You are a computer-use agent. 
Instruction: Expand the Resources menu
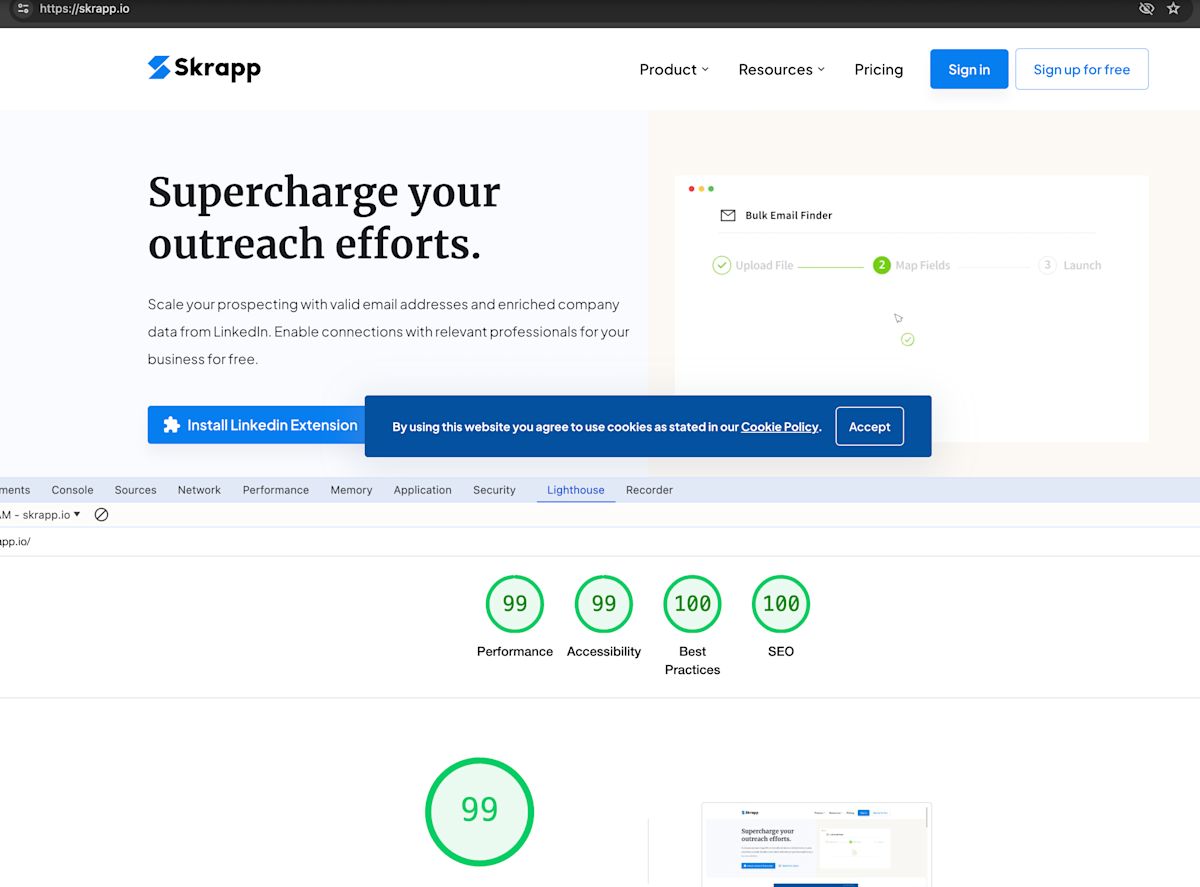[782, 69]
